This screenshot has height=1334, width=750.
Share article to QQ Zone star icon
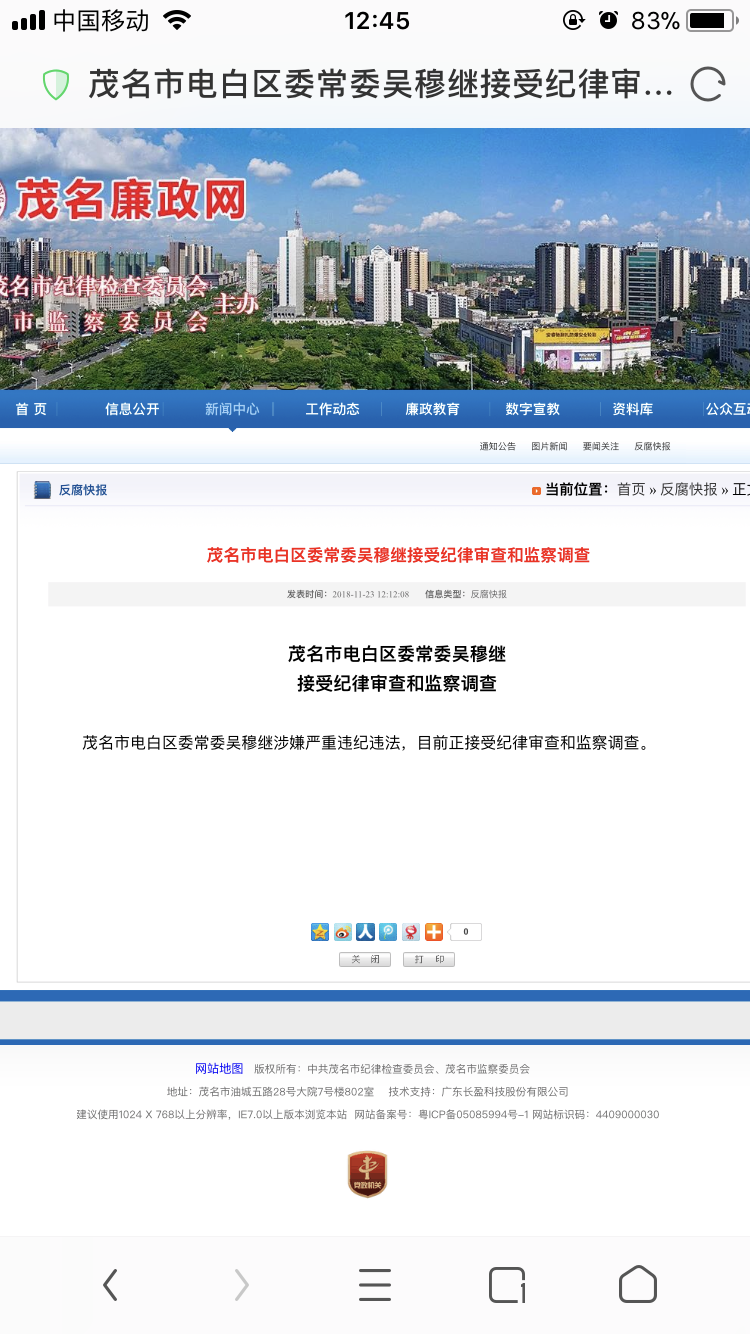pos(319,932)
